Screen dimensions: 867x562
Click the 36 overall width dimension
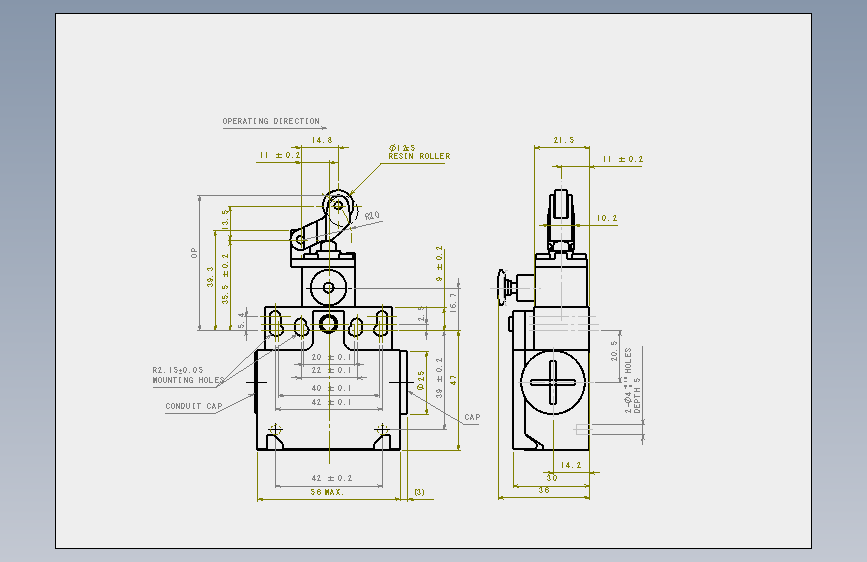point(544,490)
